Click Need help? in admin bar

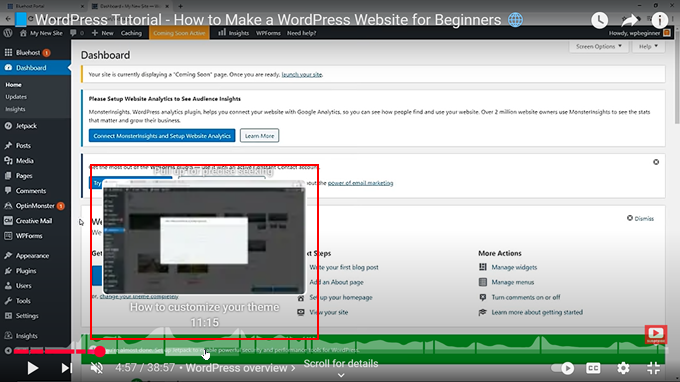click(x=301, y=33)
